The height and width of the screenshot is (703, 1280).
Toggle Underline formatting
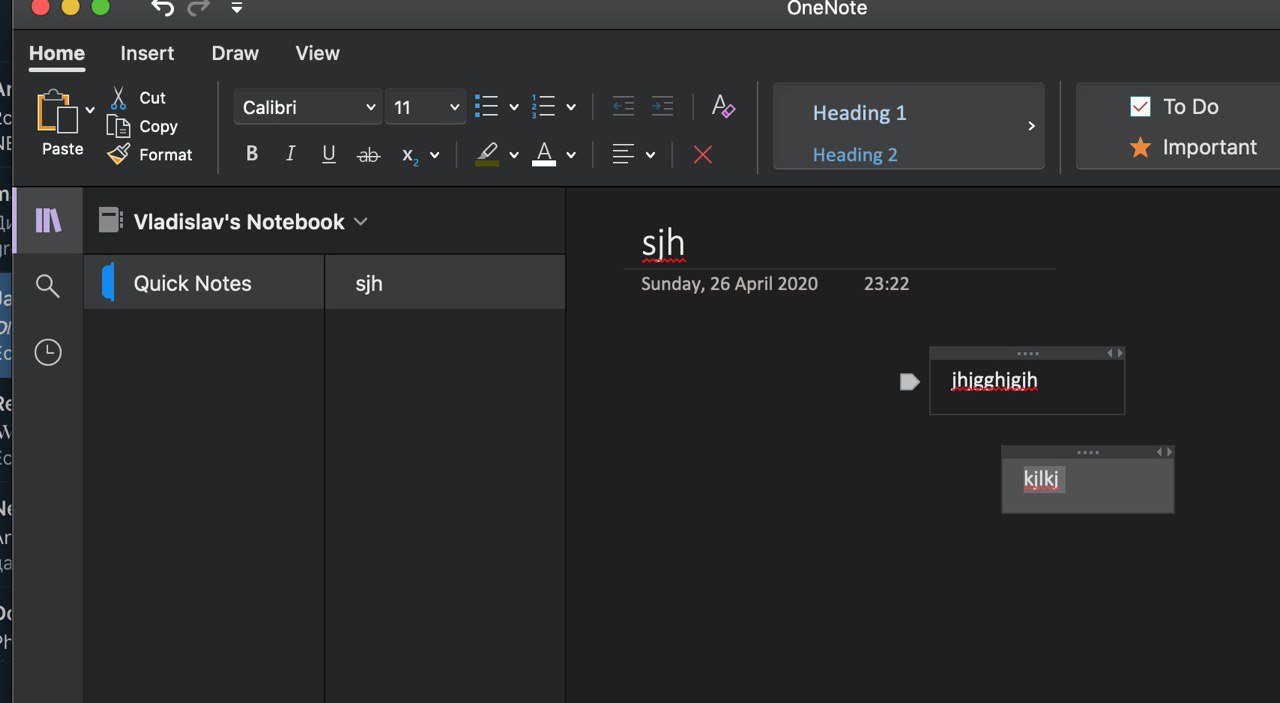pos(329,154)
